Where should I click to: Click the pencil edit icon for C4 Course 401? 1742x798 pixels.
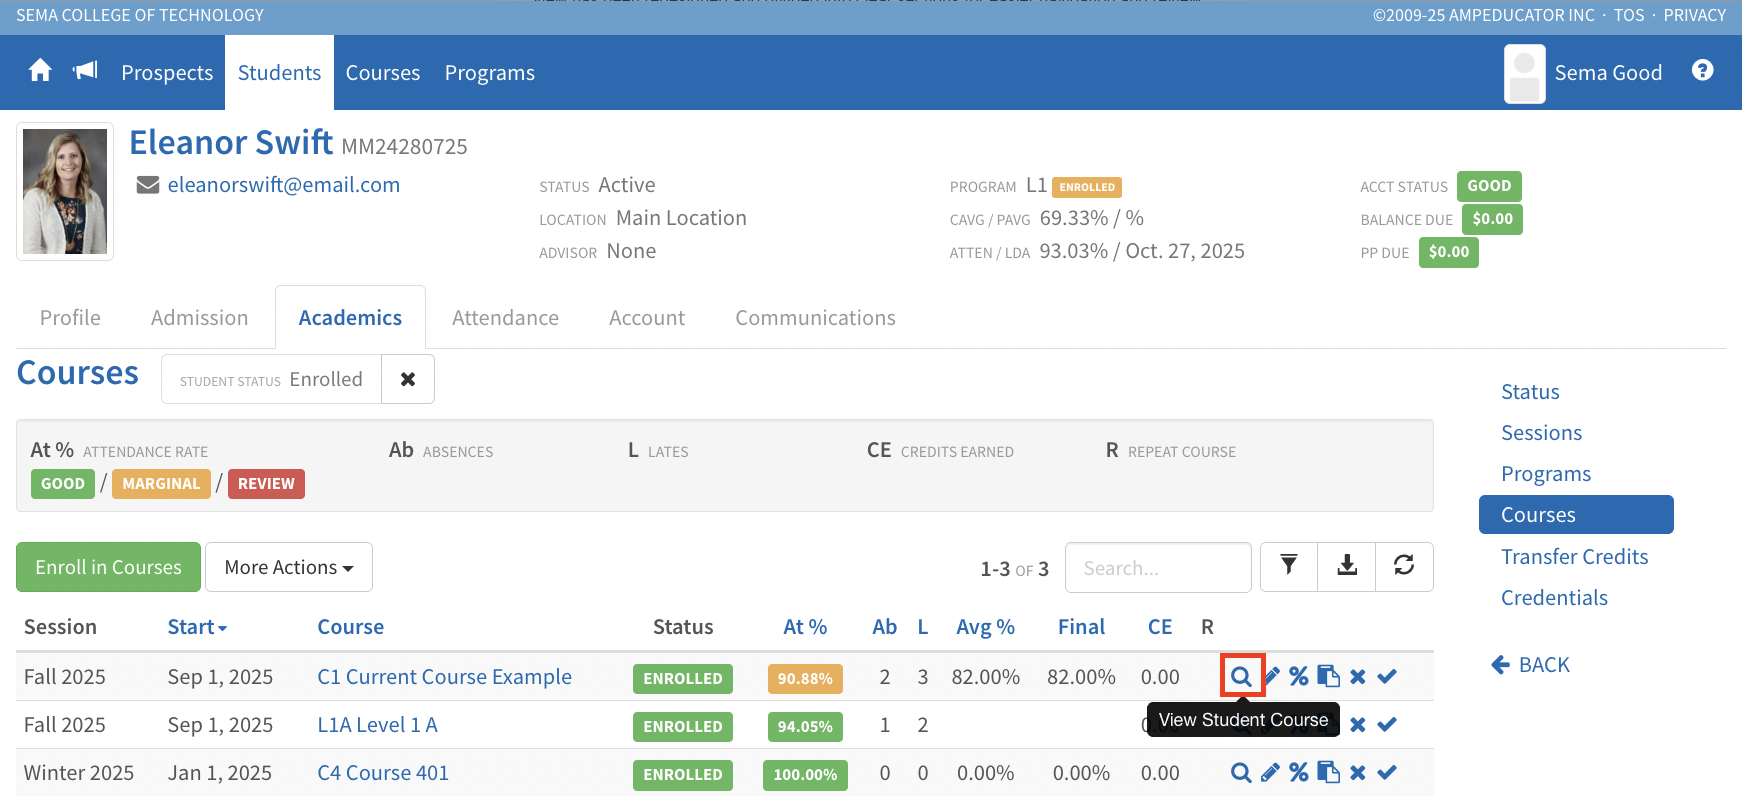1270,773
